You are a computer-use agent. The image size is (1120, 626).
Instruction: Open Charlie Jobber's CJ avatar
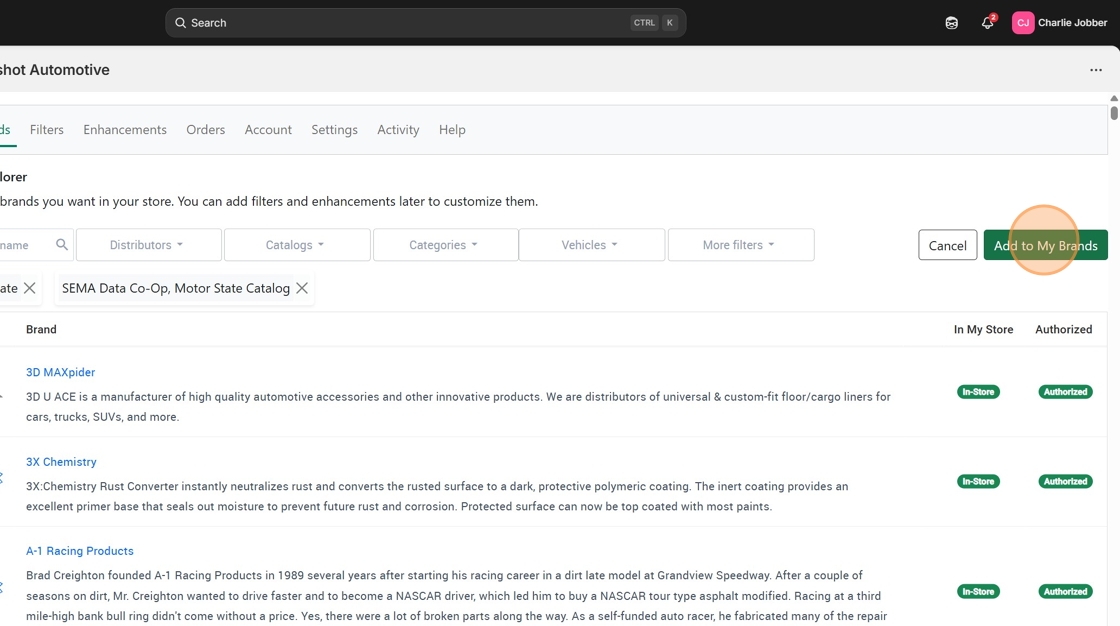1023,23
